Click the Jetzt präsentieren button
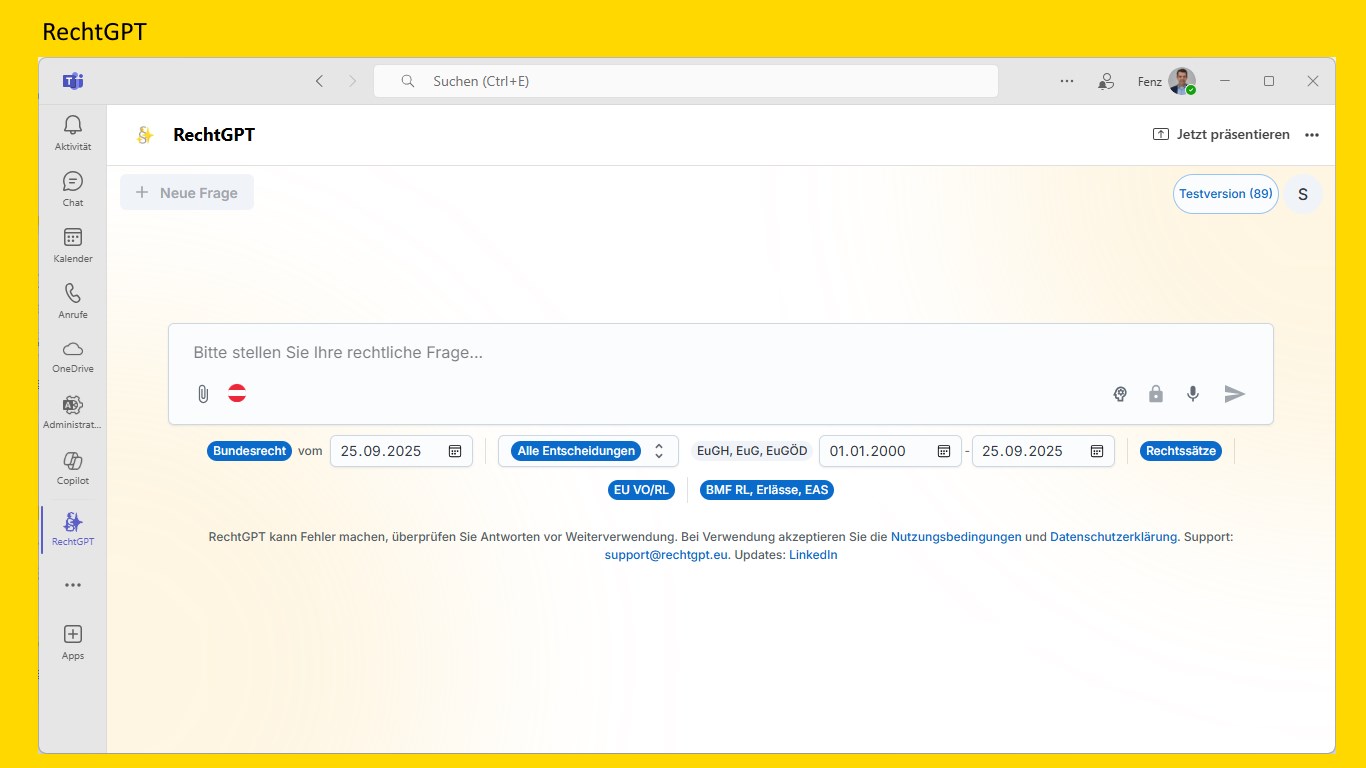Viewport: 1366px width, 768px height. [x=1222, y=135]
